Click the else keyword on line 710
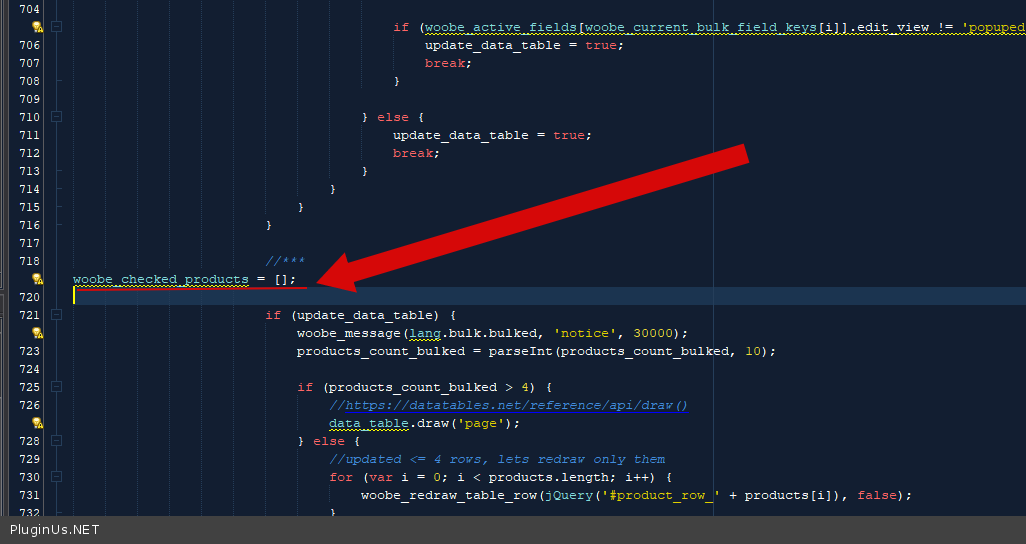Image resolution: width=1026 pixels, height=544 pixels. coord(393,117)
